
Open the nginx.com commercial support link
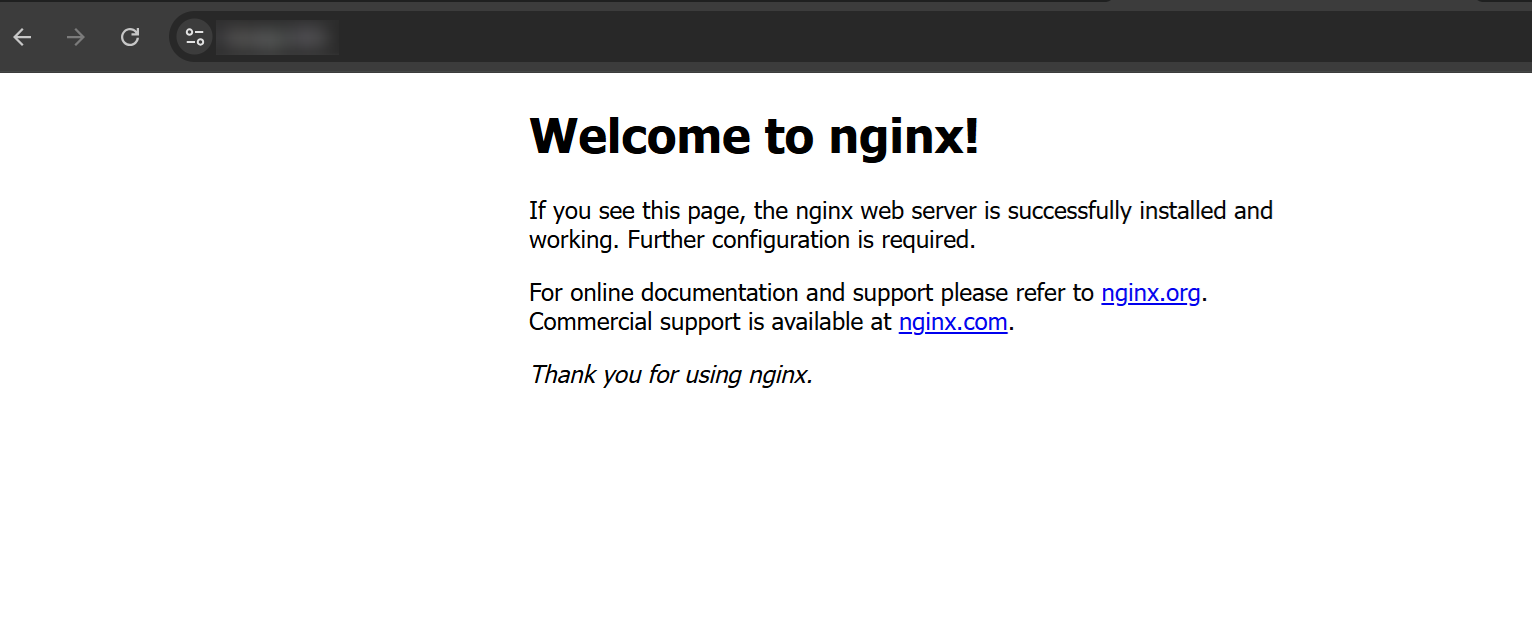coord(953,322)
